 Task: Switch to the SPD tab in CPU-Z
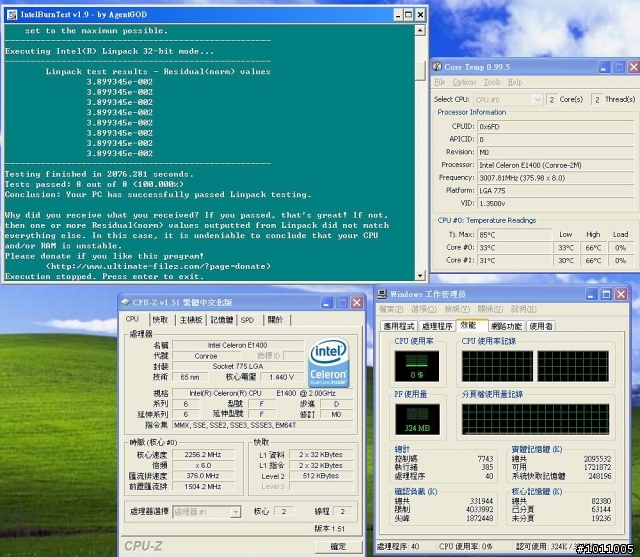pos(247,320)
